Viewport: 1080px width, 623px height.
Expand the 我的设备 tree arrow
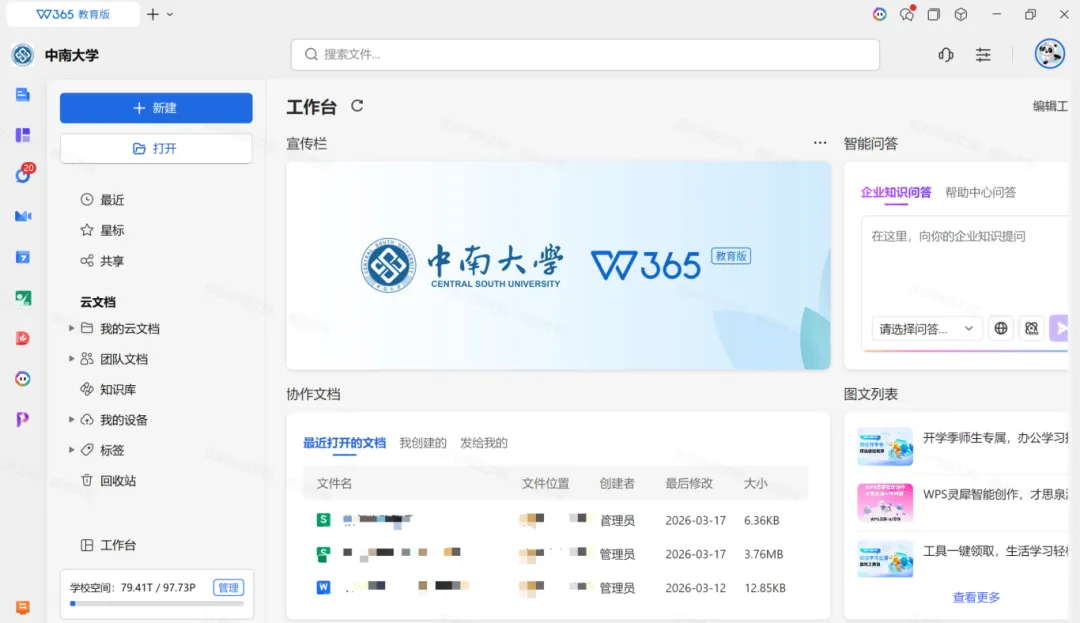71,419
